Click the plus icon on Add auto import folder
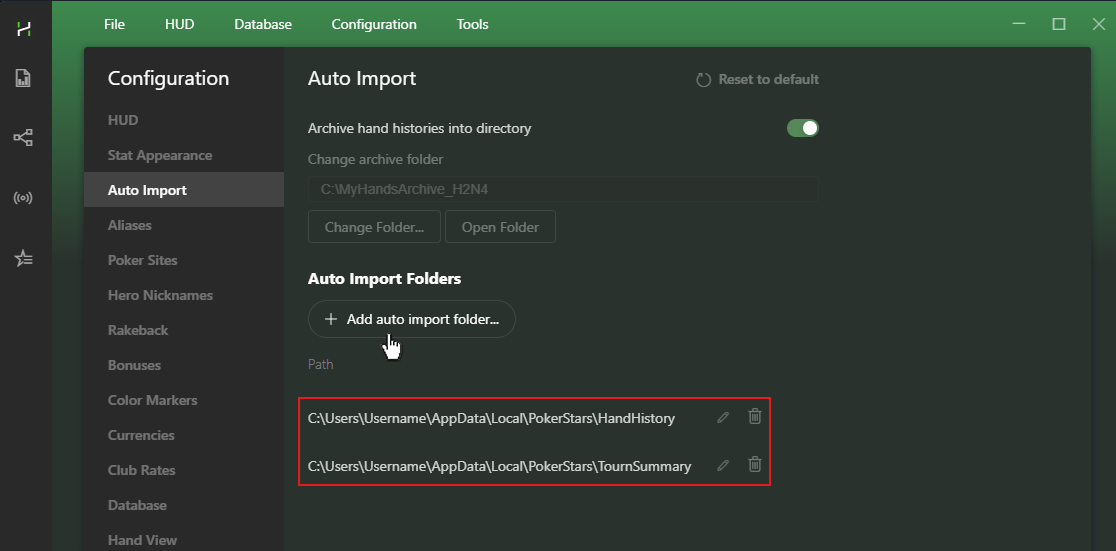Screen dimensions: 1116x551 (x=330, y=320)
